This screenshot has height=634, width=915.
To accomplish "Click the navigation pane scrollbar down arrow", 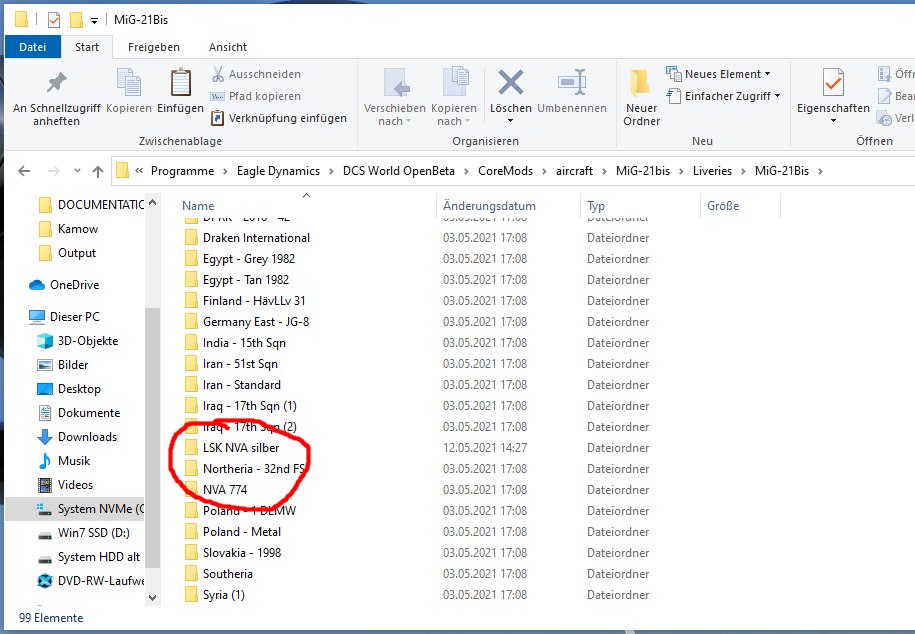I will [152, 598].
